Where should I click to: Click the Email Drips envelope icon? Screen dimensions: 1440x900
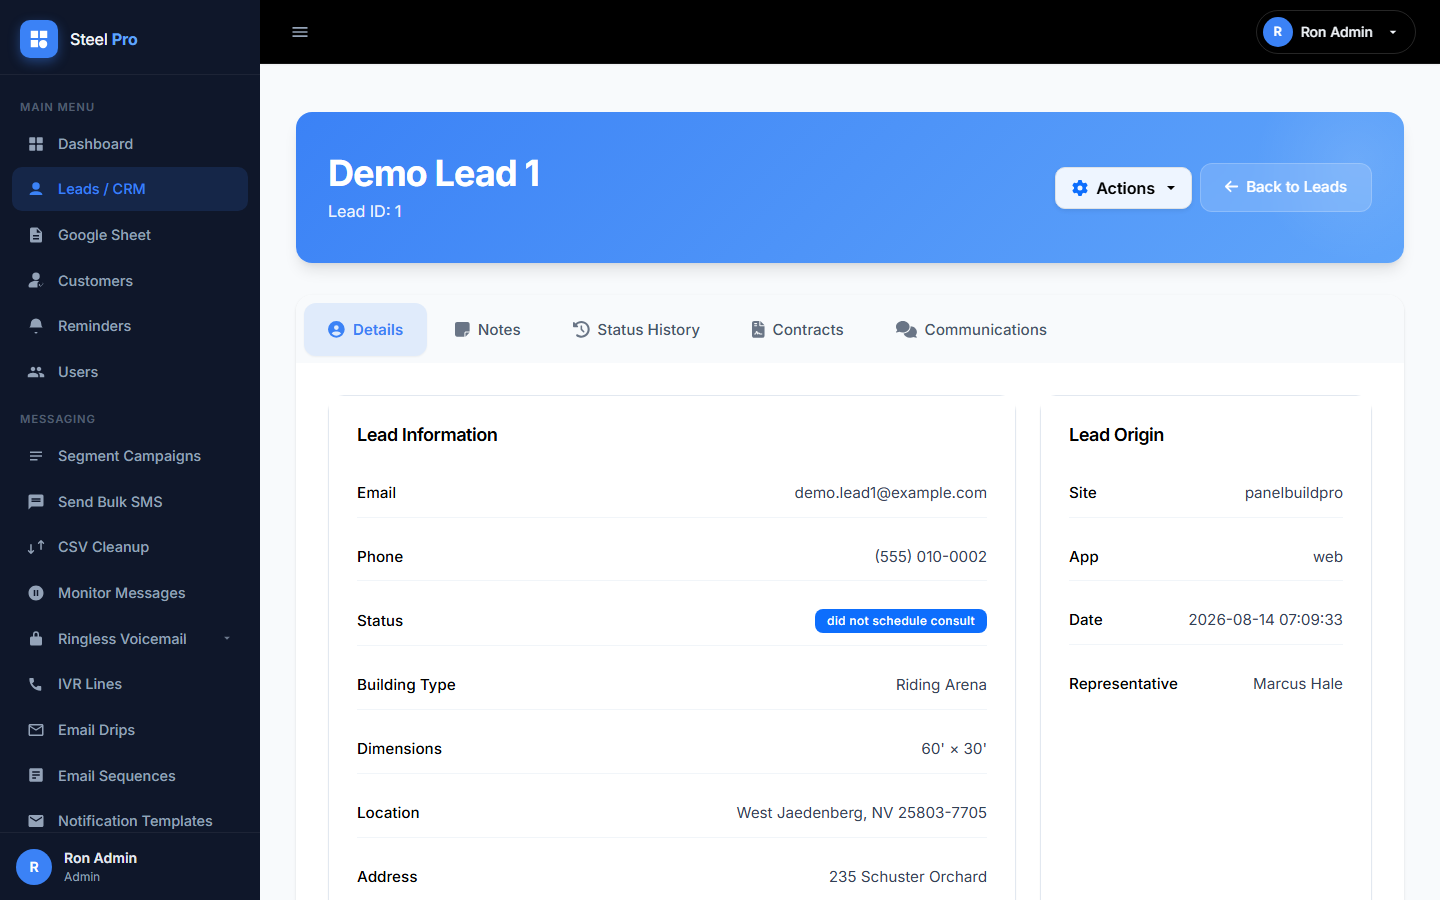[x=36, y=730]
